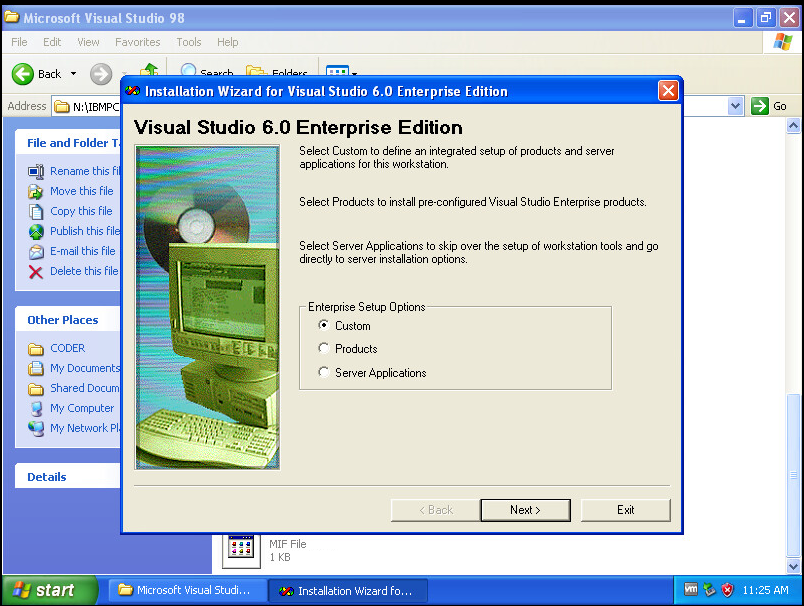Open the CODER folder link
804x606 pixels.
[68, 348]
